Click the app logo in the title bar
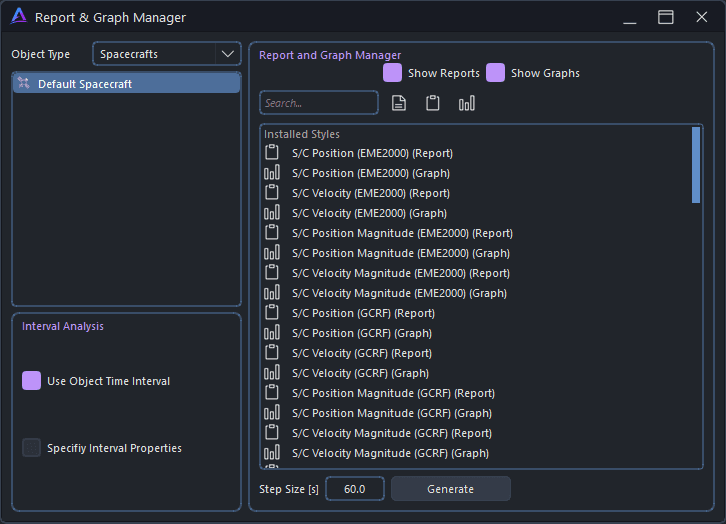The width and height of the screenshot is (726, 524). [19, 17]
